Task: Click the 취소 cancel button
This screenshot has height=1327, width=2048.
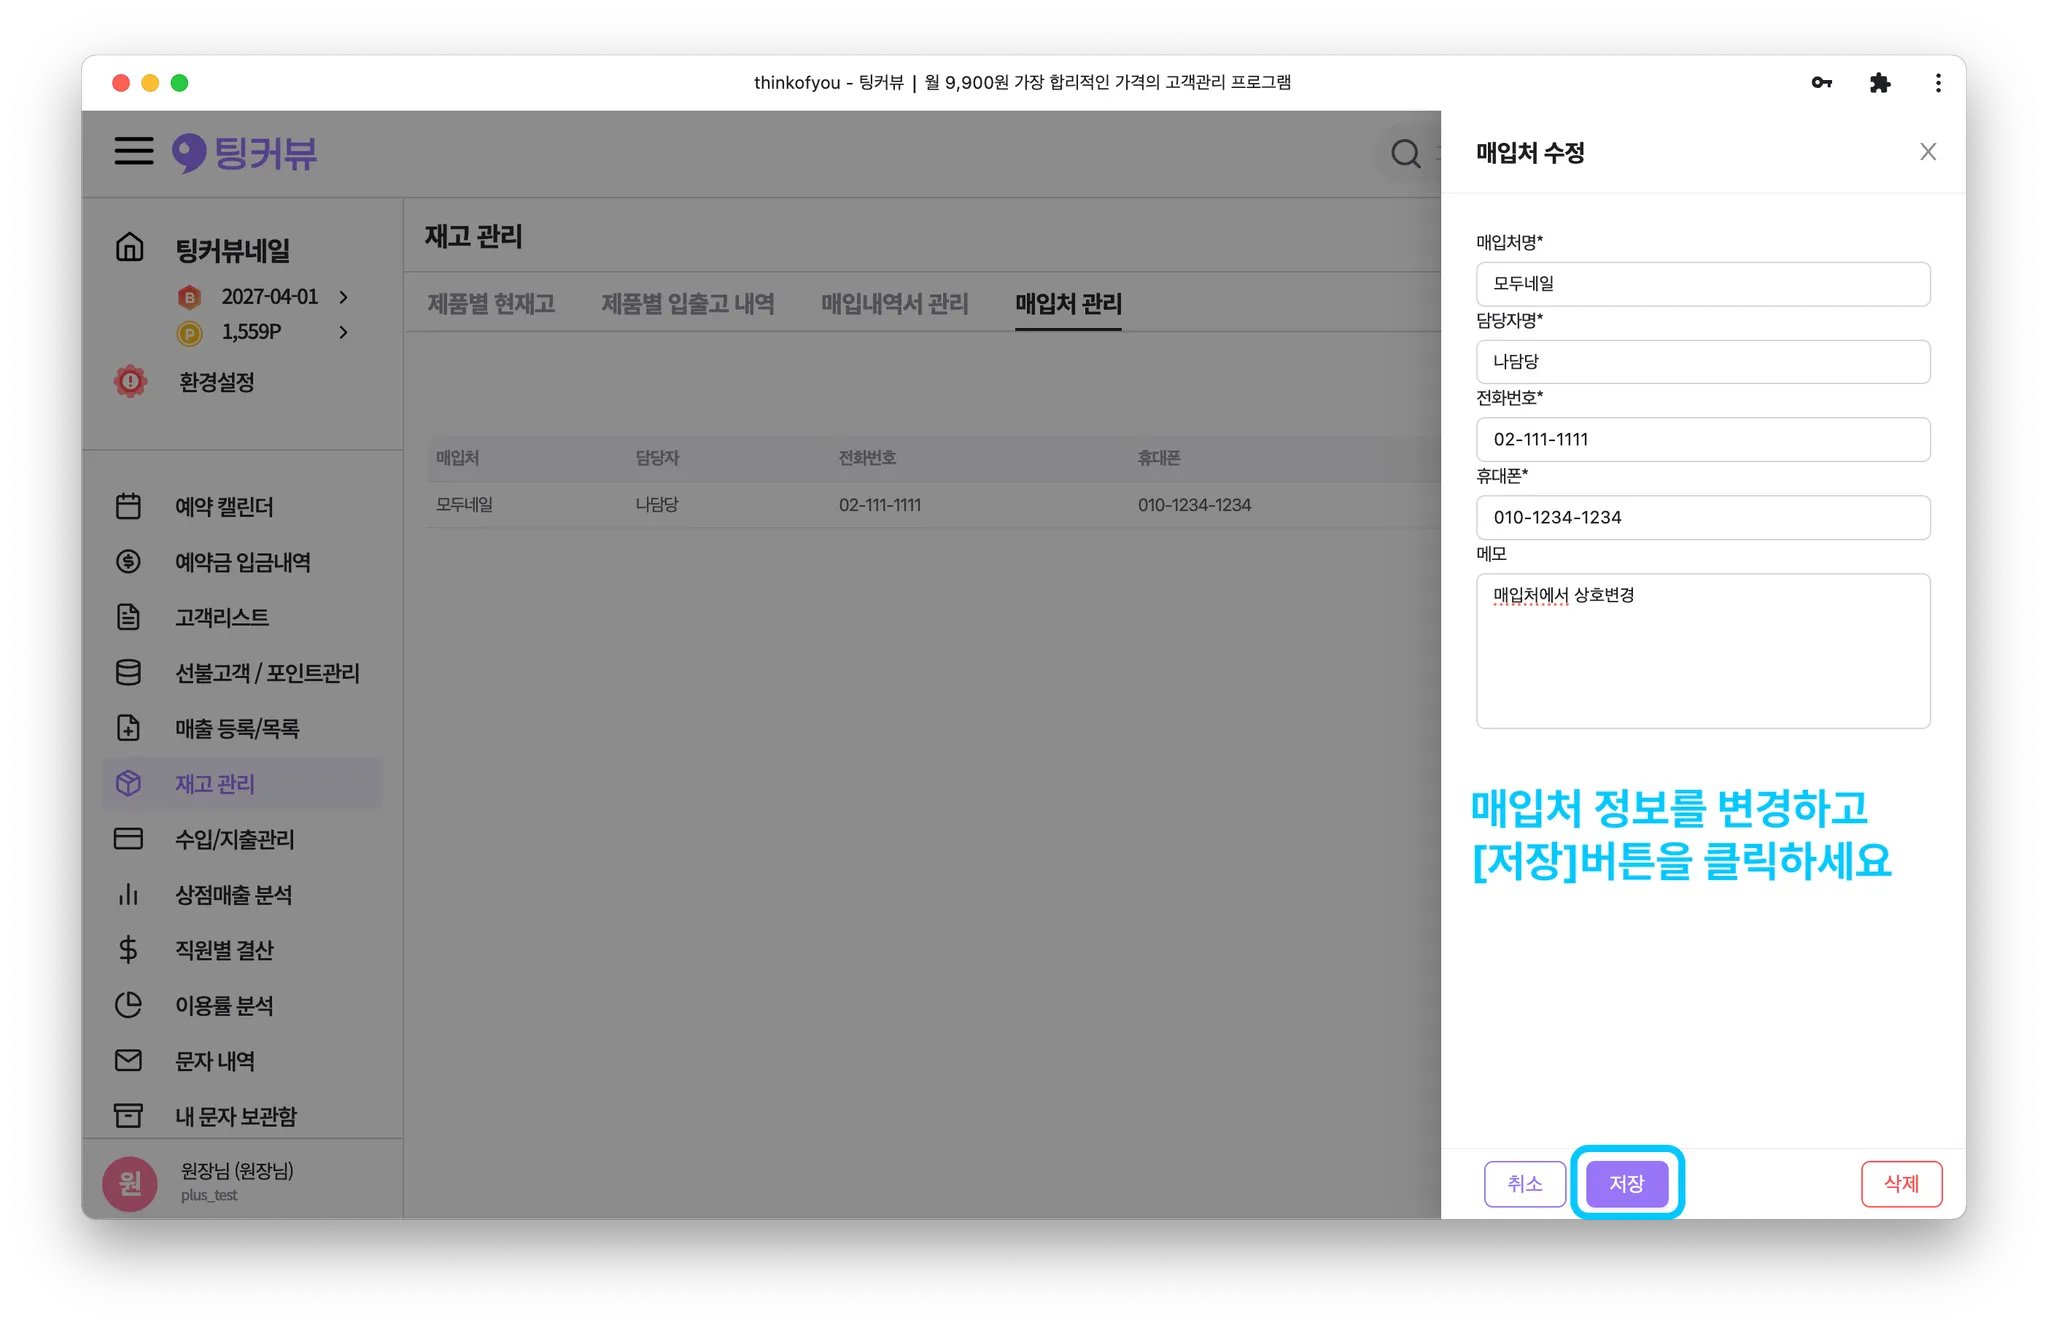Action: (x=1524, y=1183)
